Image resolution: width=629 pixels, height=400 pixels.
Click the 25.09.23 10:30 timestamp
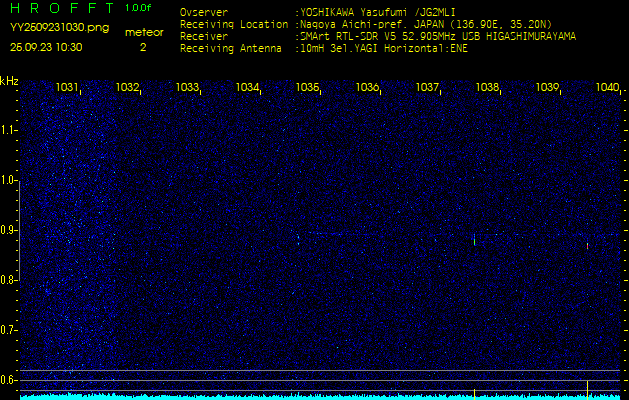pos(46,47)
